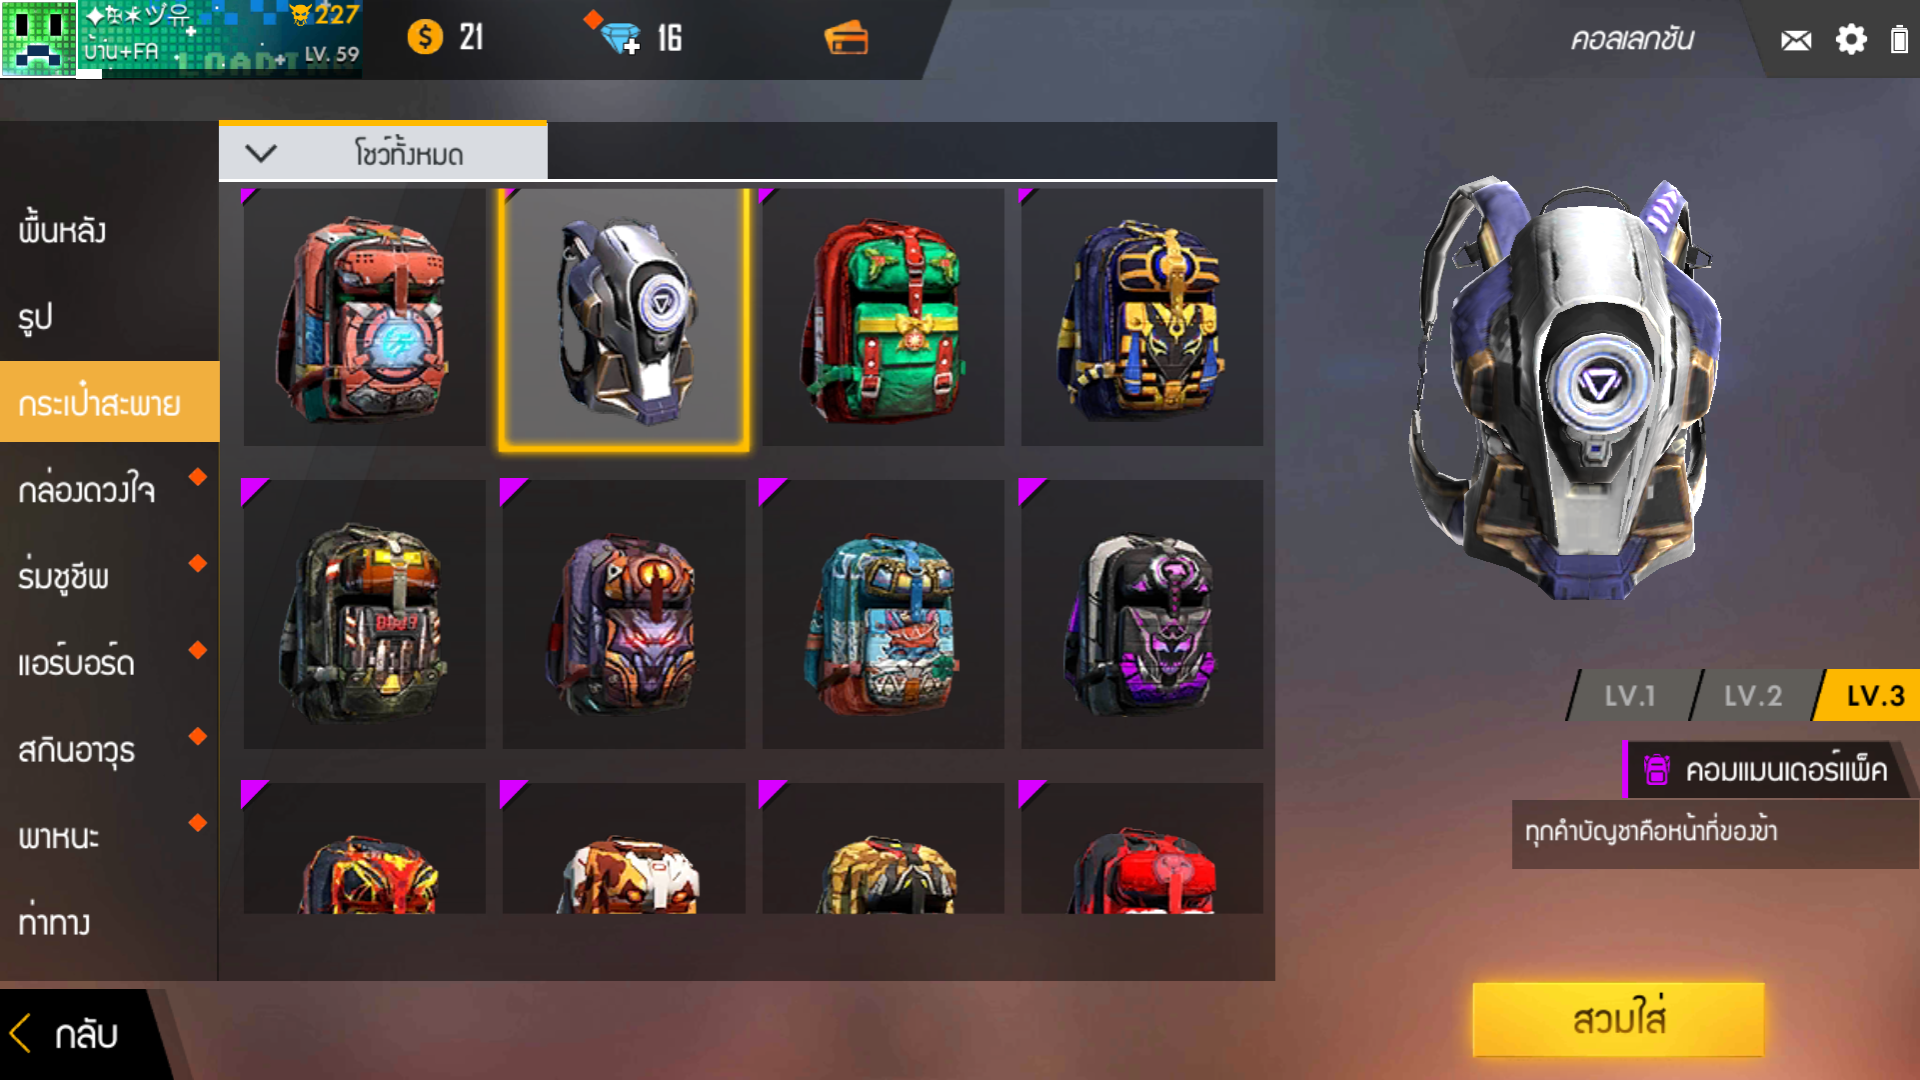The image size is (1920, 1080).
Task: Open the mail envelope icon
Action: 1796,40
